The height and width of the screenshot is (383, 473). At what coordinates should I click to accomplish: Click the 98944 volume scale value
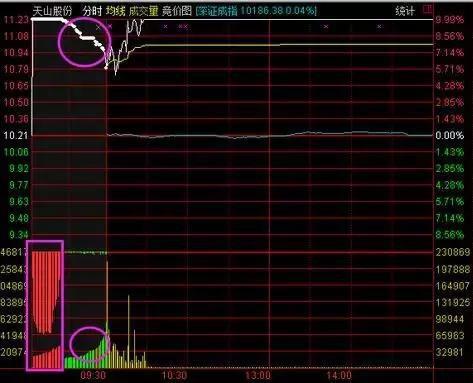pyautogui.click(x=450, y=319)
